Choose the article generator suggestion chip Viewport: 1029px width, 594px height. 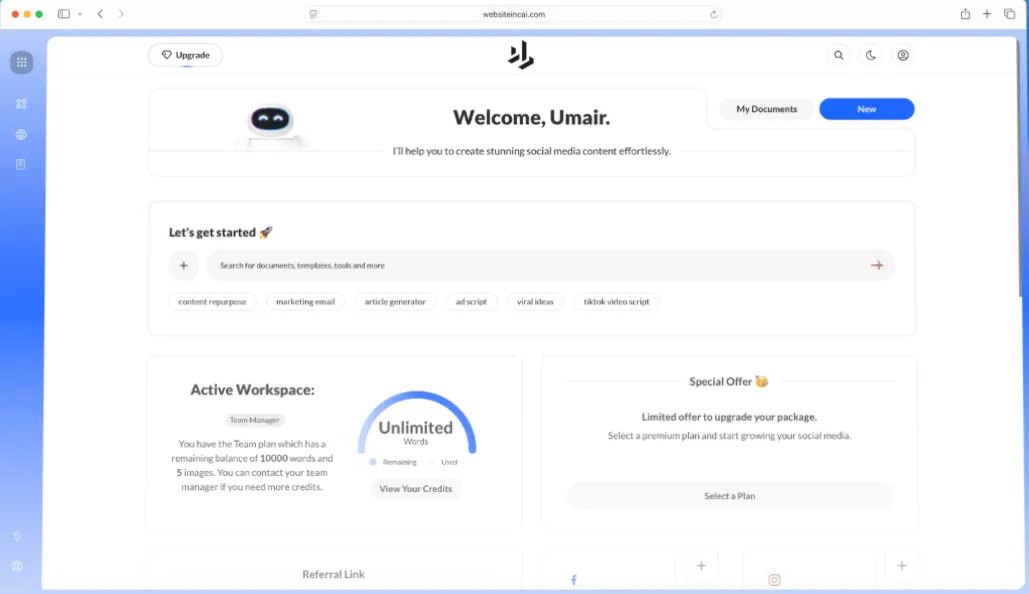(x=395, y=302)
